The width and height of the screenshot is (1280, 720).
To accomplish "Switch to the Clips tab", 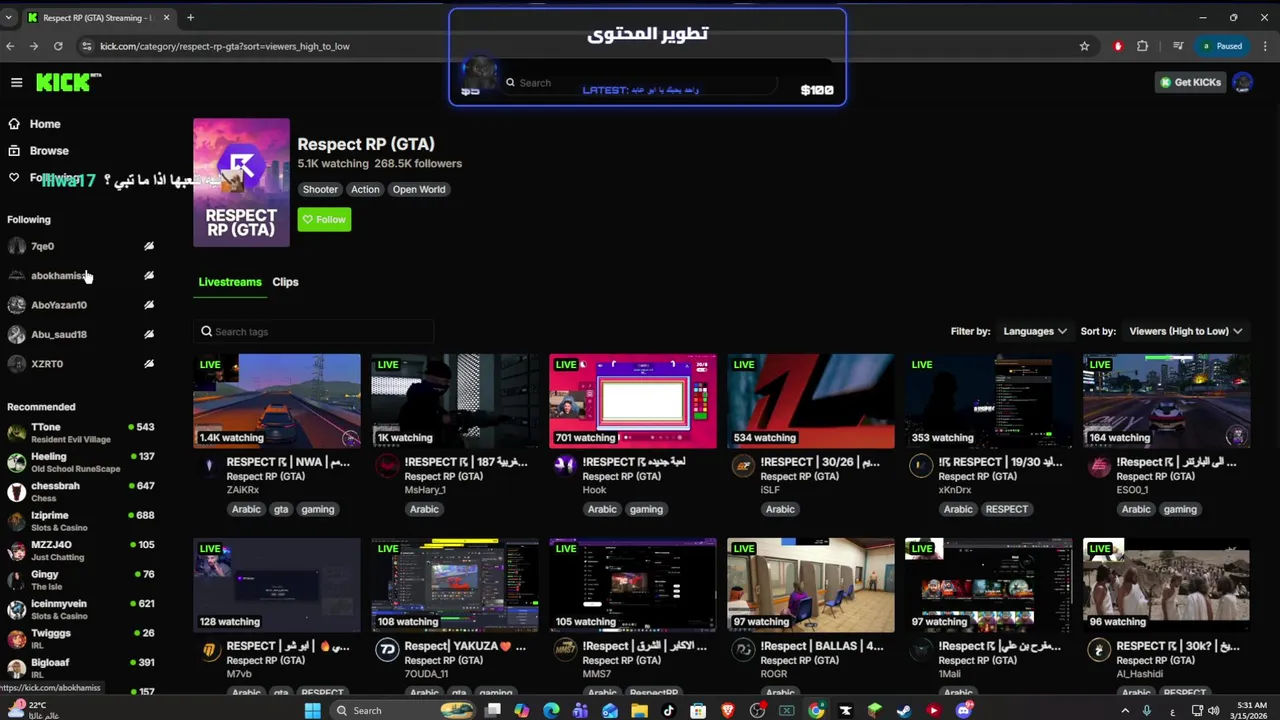I will pos(285,282).
